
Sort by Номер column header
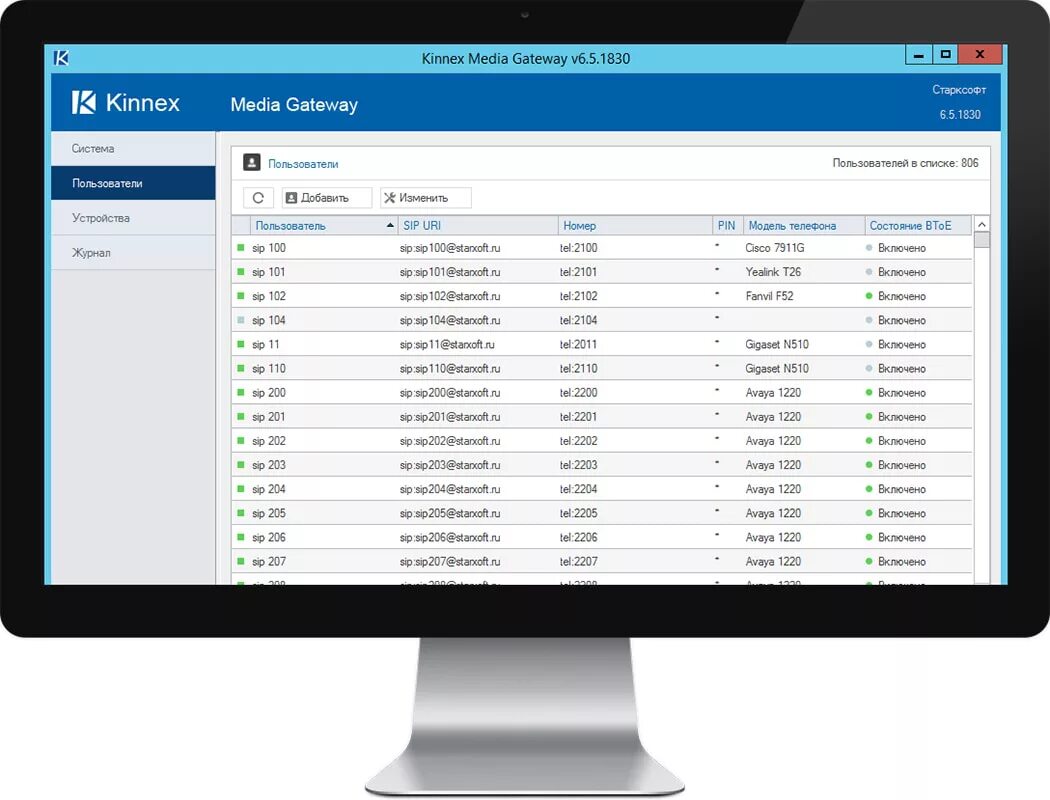(x=635, y=226)
